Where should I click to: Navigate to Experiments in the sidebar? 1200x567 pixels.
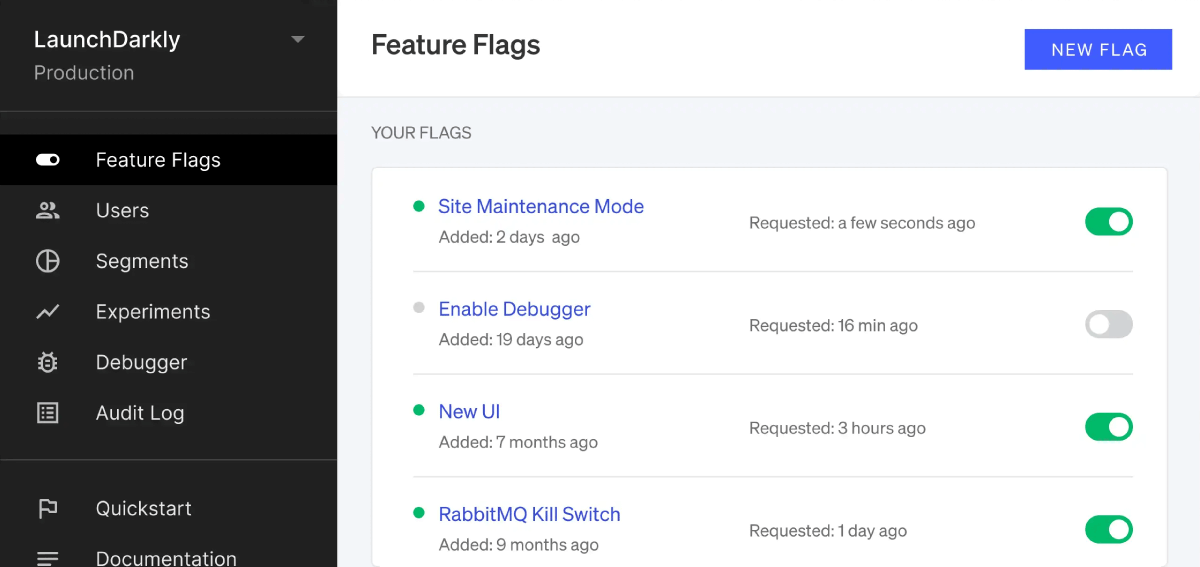pos(168,312)
